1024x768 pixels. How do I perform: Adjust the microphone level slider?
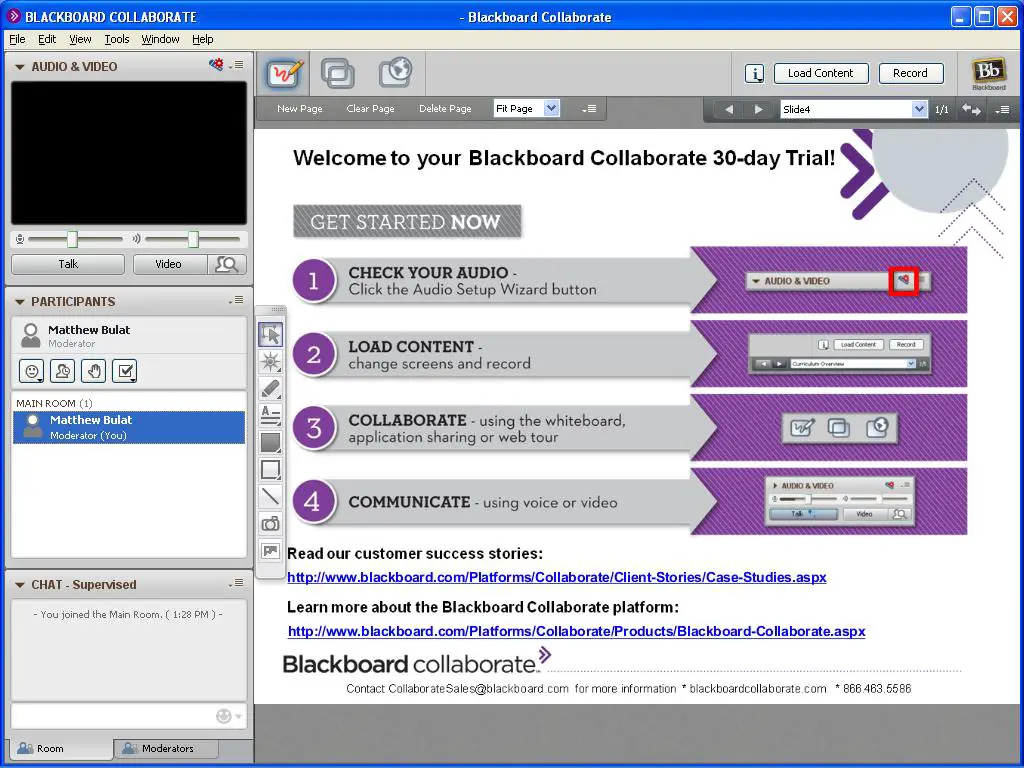72,239
